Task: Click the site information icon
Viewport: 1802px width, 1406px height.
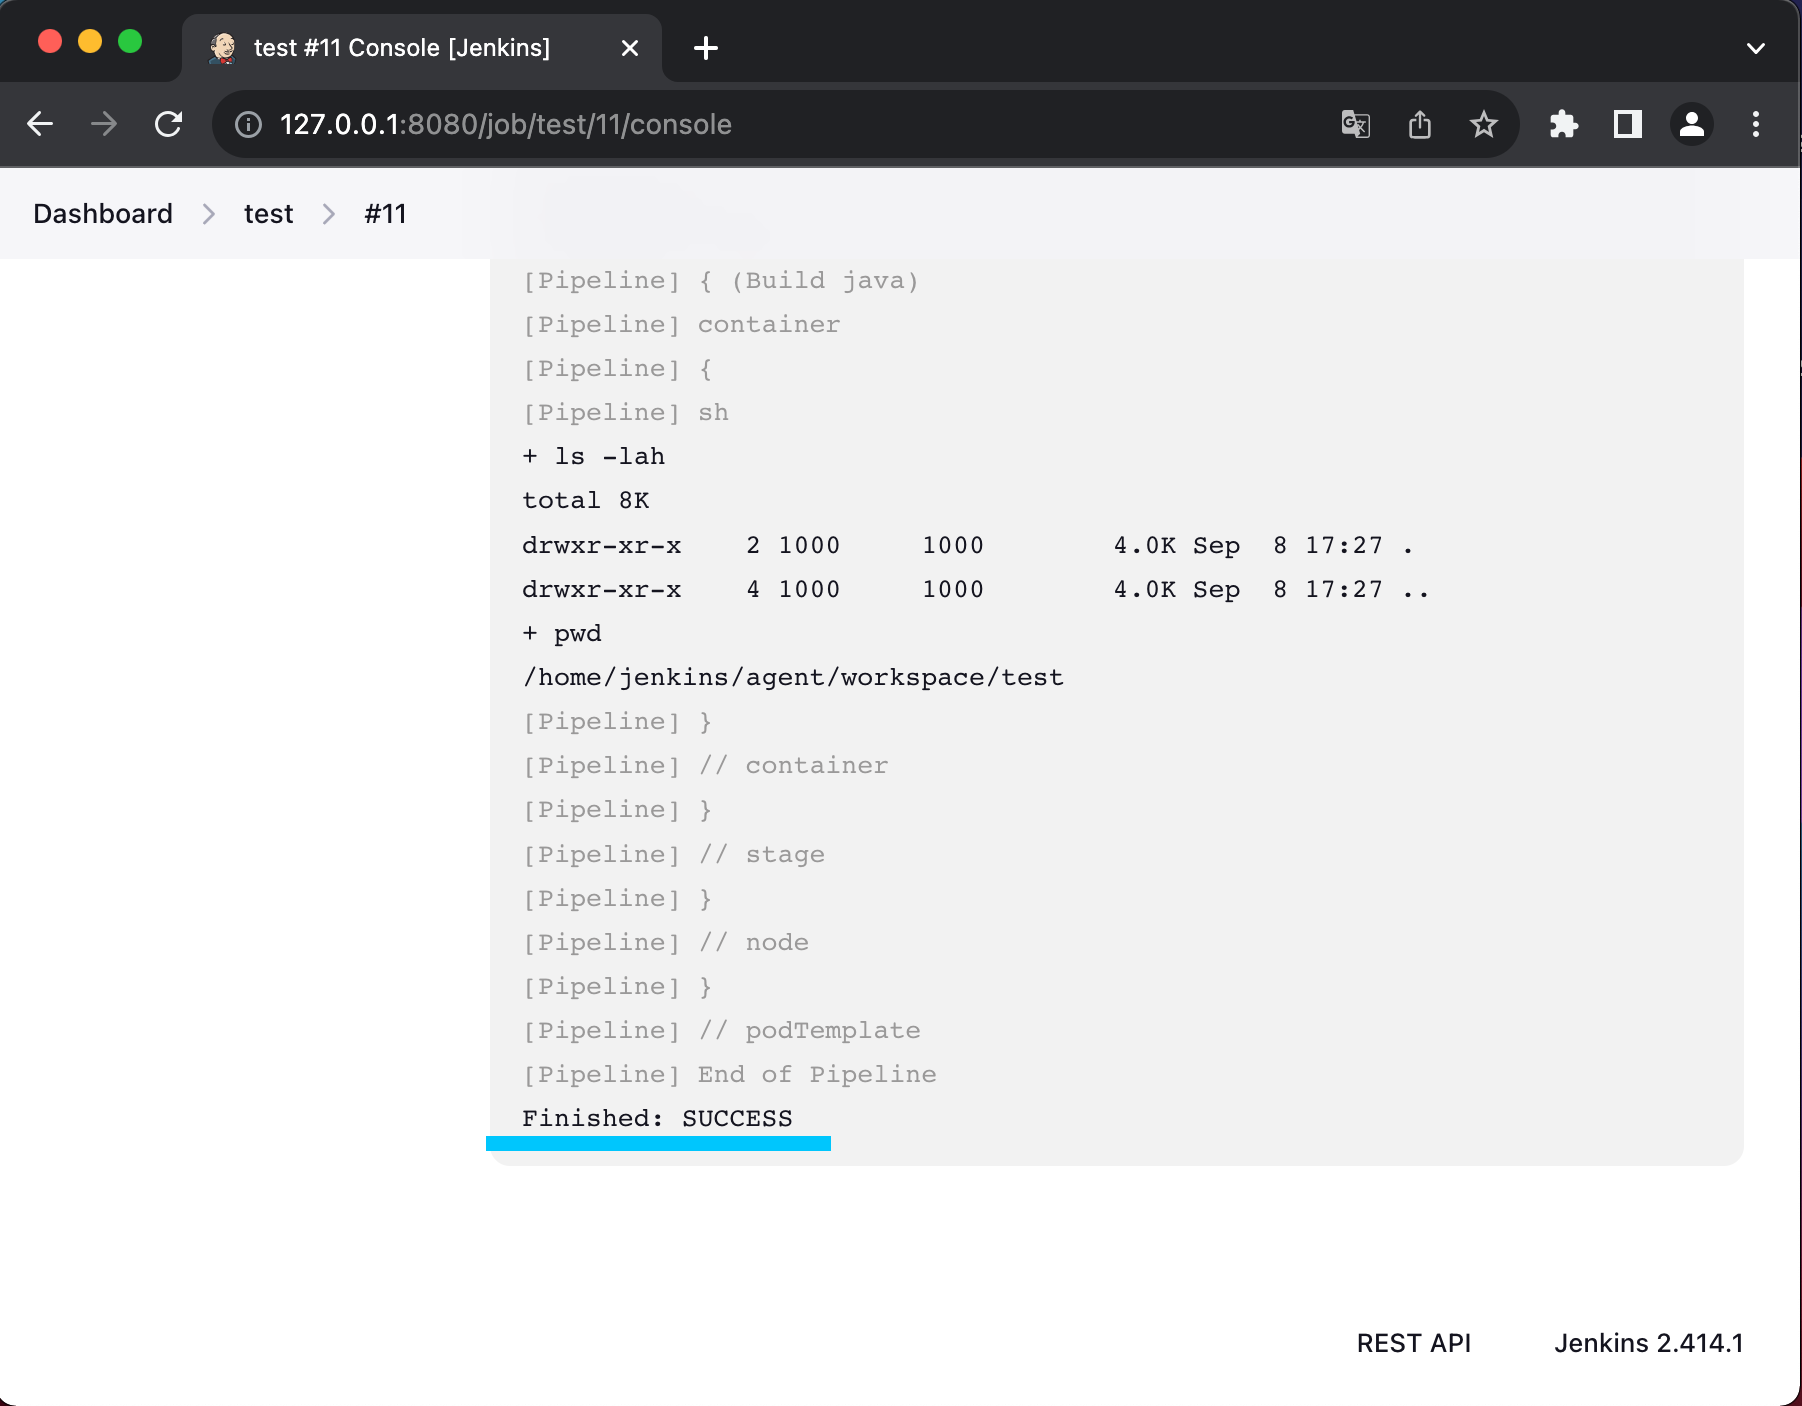Action: [x=248, y=124]
